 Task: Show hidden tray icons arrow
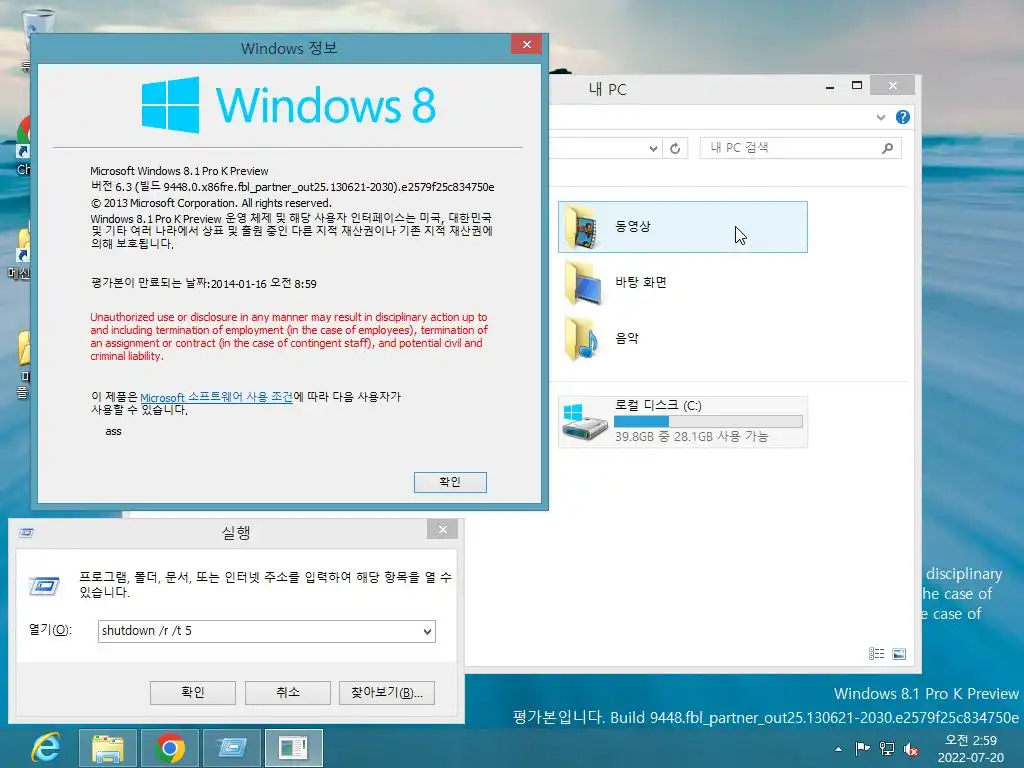click(x=839, y=749)
